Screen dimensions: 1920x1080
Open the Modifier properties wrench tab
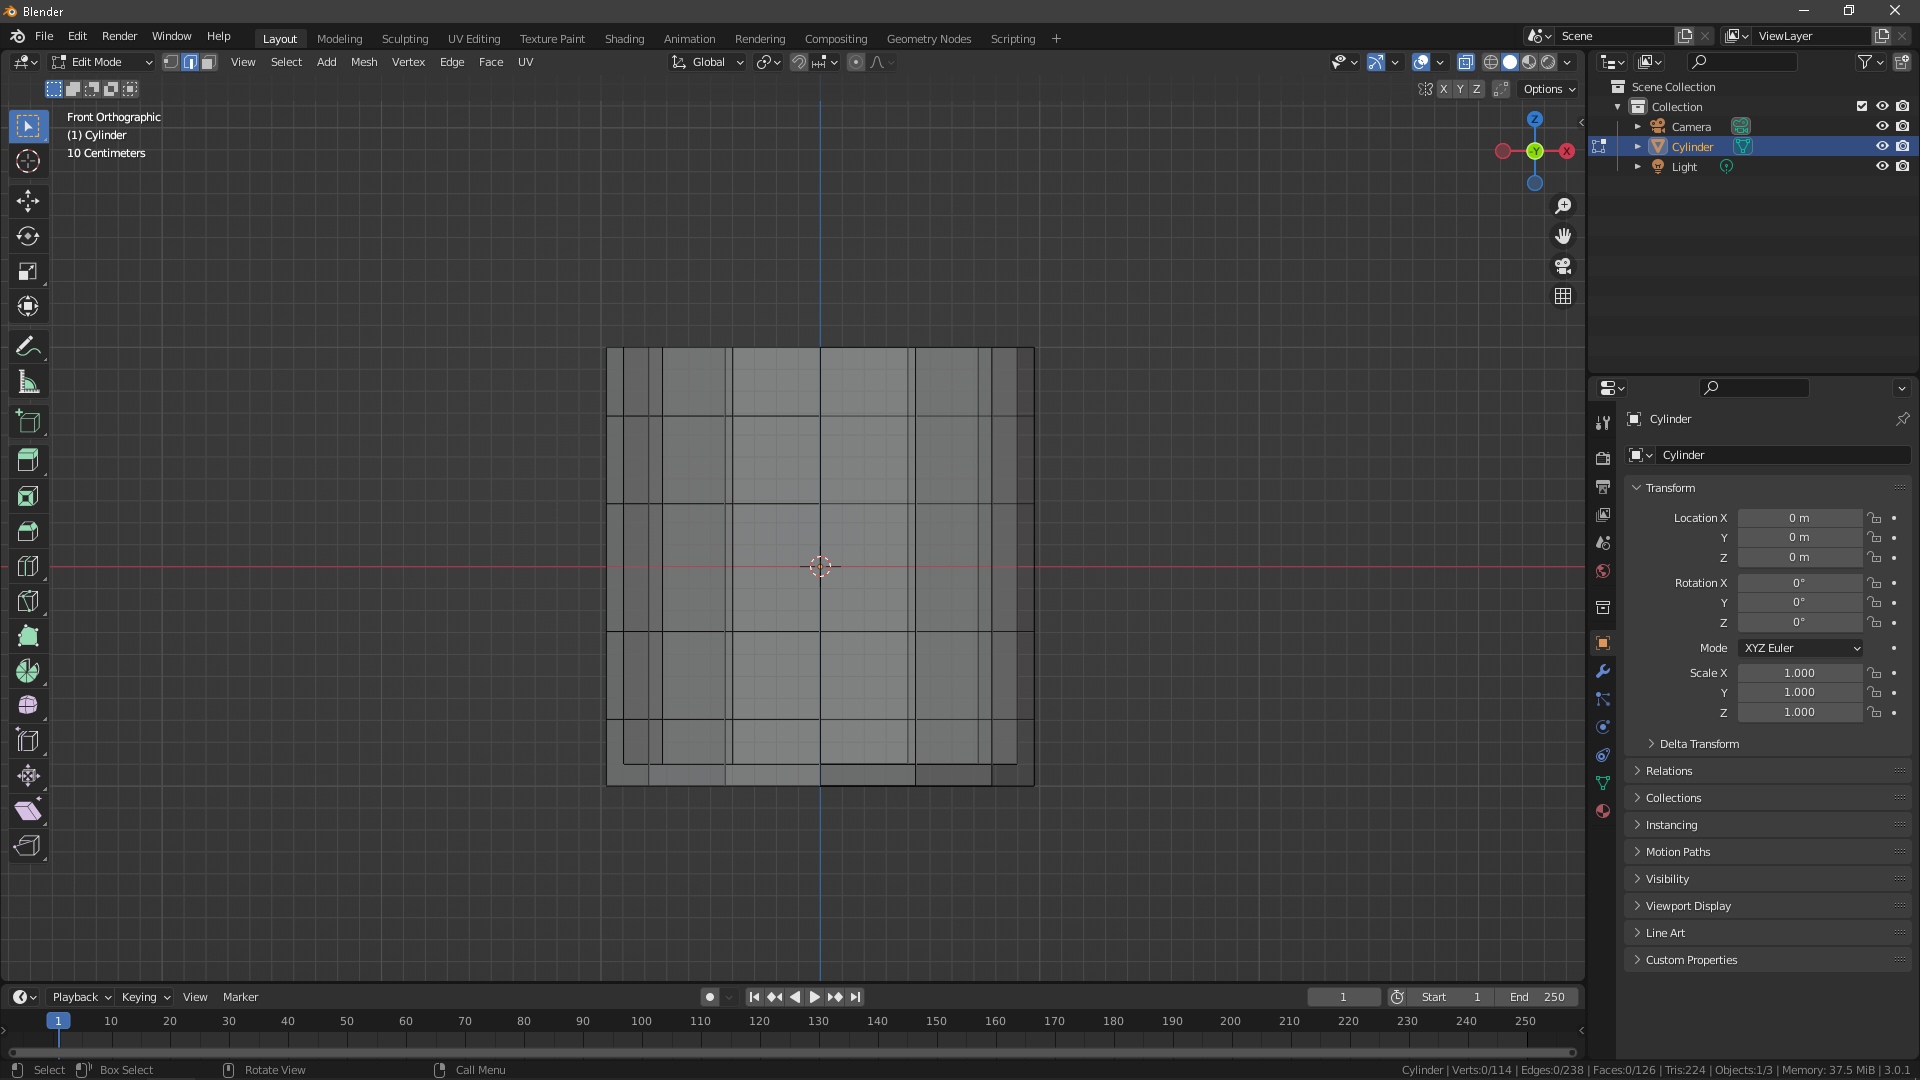(1603, 671)
